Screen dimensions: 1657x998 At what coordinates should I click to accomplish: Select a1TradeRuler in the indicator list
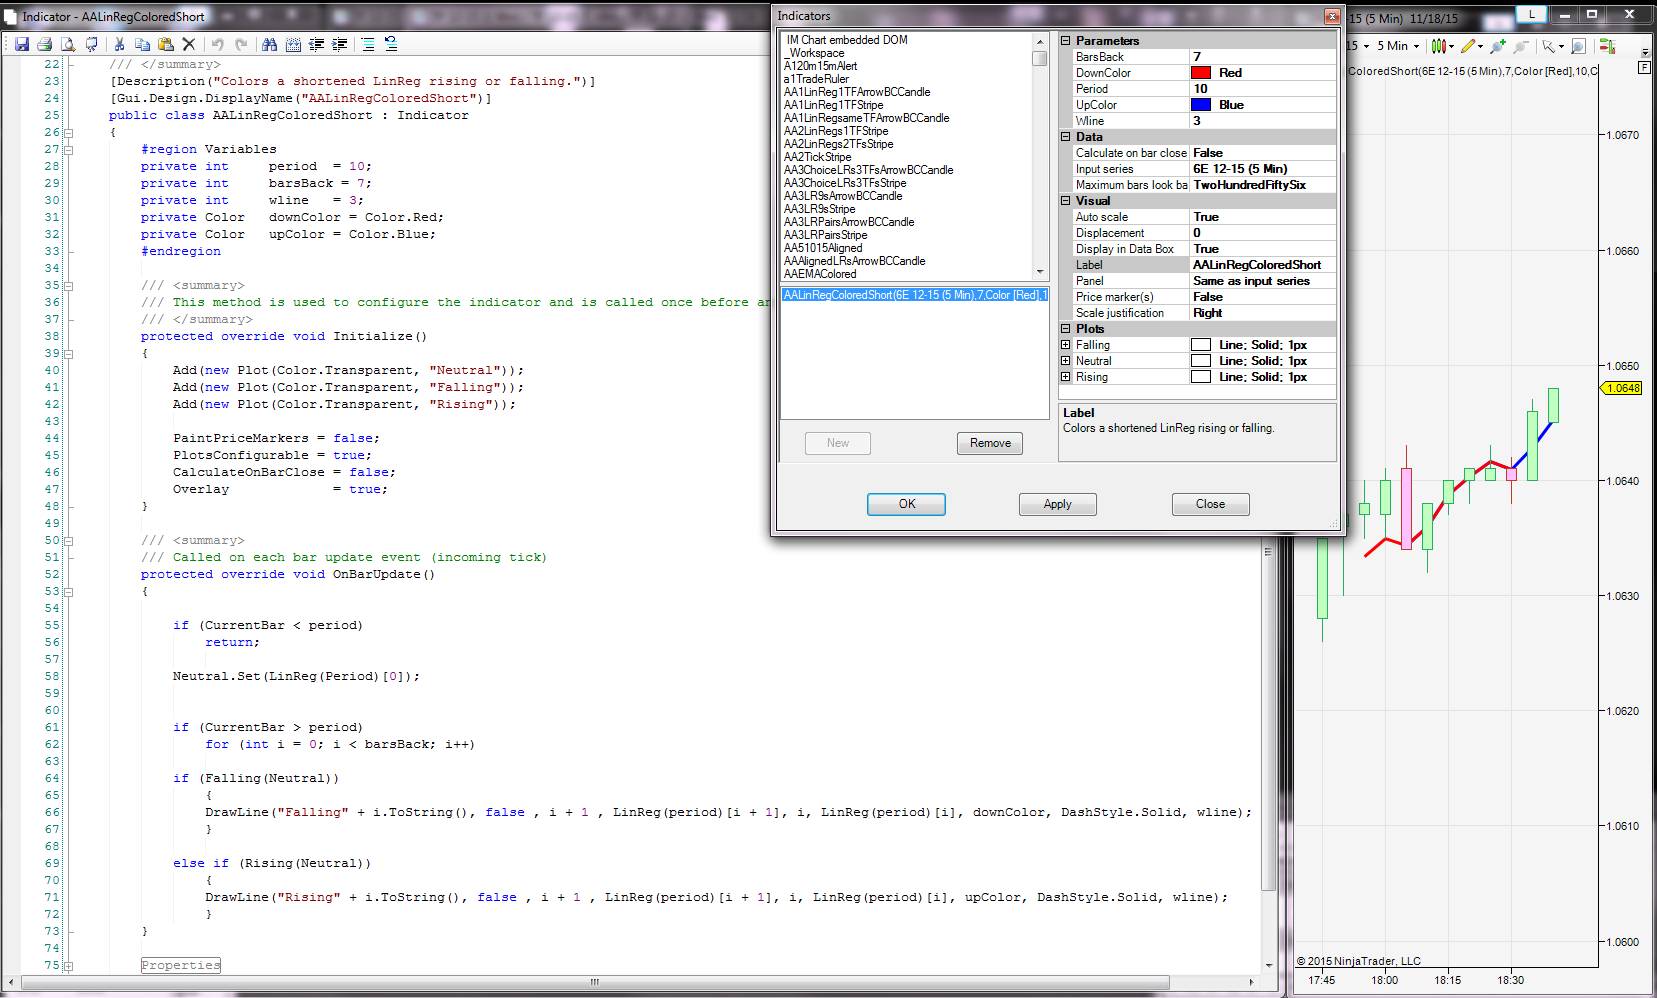(x=816, y=79)
